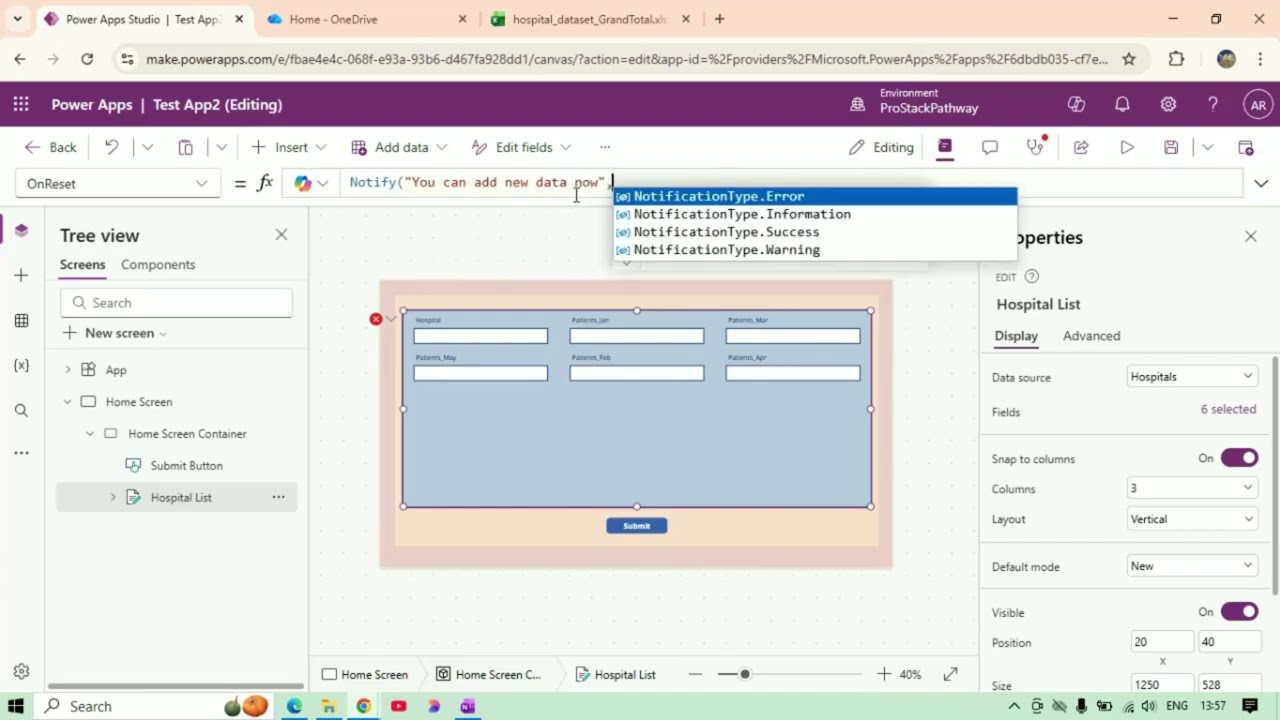Expand the formula bar chevron
Image resolution: width=1280 pixels, height=720 pixels.
pos(1260,183)
